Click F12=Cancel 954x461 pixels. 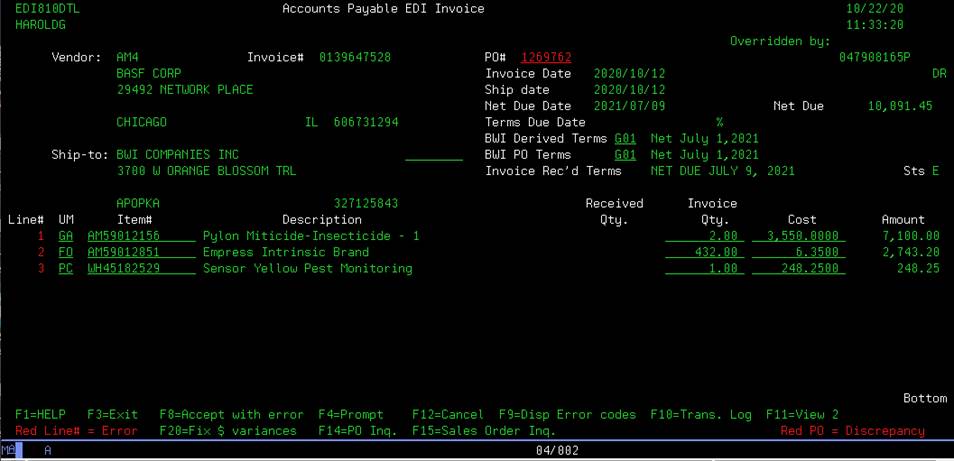[447, 414]
